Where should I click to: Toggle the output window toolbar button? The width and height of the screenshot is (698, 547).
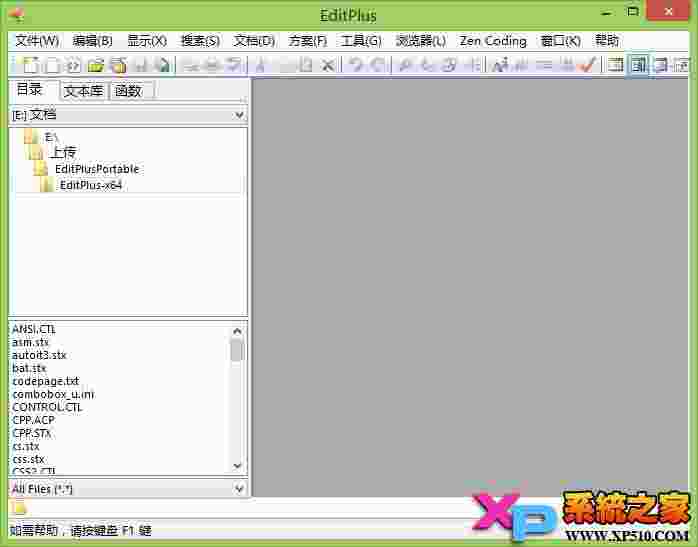(x=662, y=65)
